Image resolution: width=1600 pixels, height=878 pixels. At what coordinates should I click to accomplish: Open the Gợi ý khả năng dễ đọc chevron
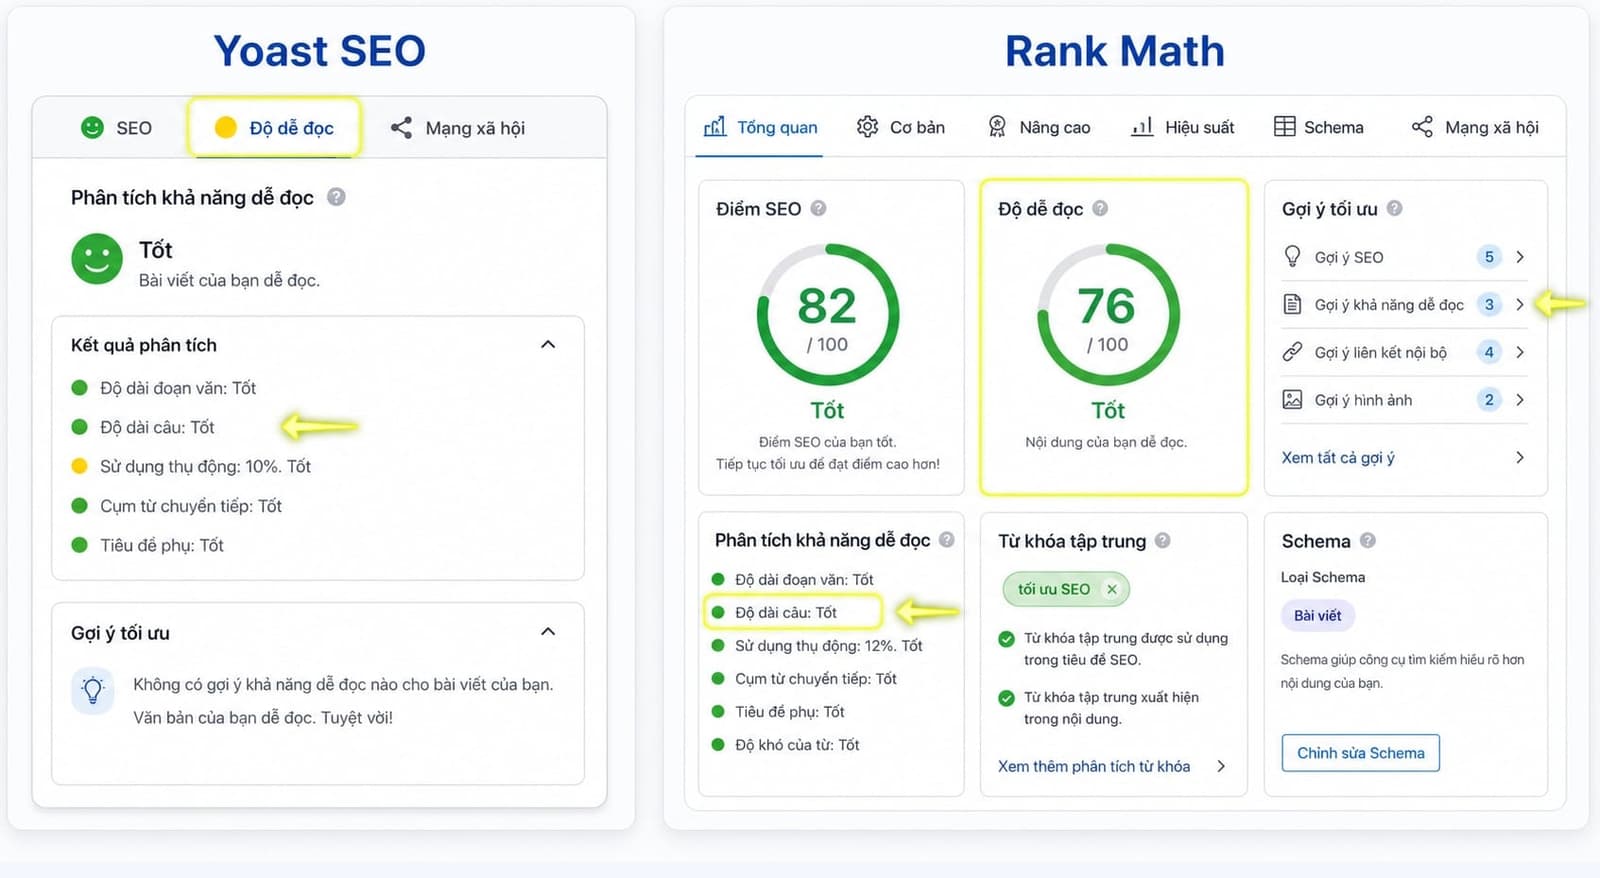point(1520,305)
